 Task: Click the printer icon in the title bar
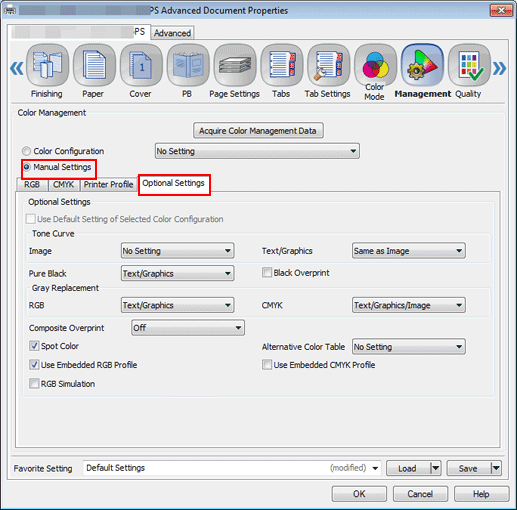click(x=10, y=10)
